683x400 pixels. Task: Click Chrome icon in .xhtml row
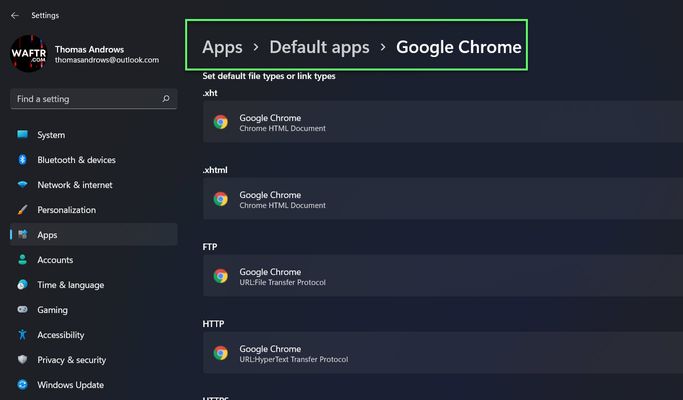(220, 199)
